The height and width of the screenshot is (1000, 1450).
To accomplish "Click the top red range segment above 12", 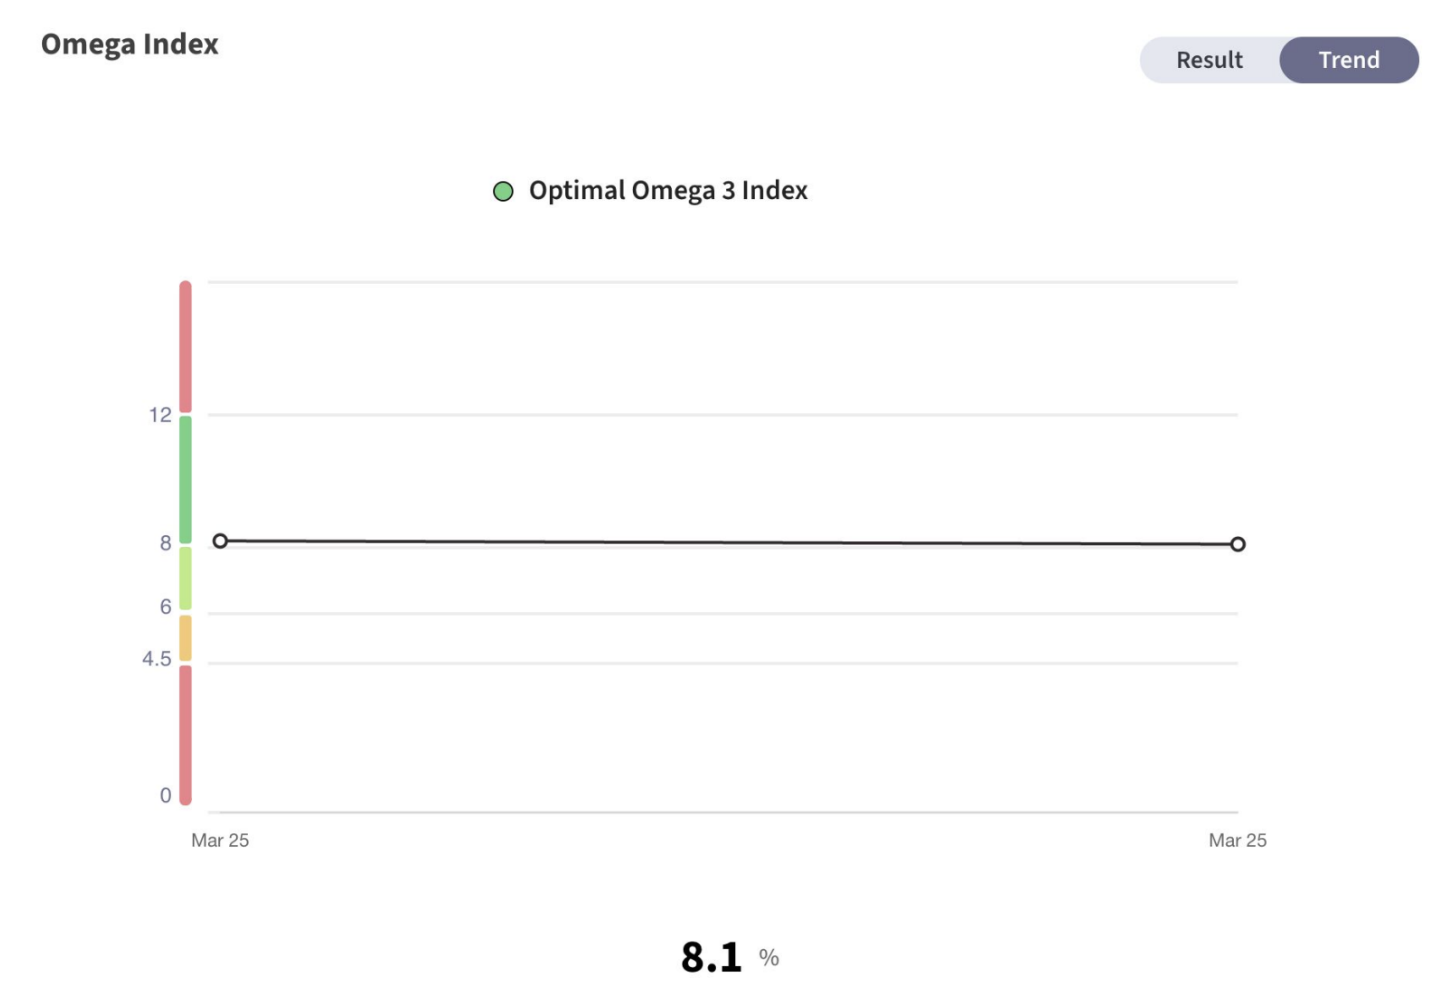I will click(185, 346).
